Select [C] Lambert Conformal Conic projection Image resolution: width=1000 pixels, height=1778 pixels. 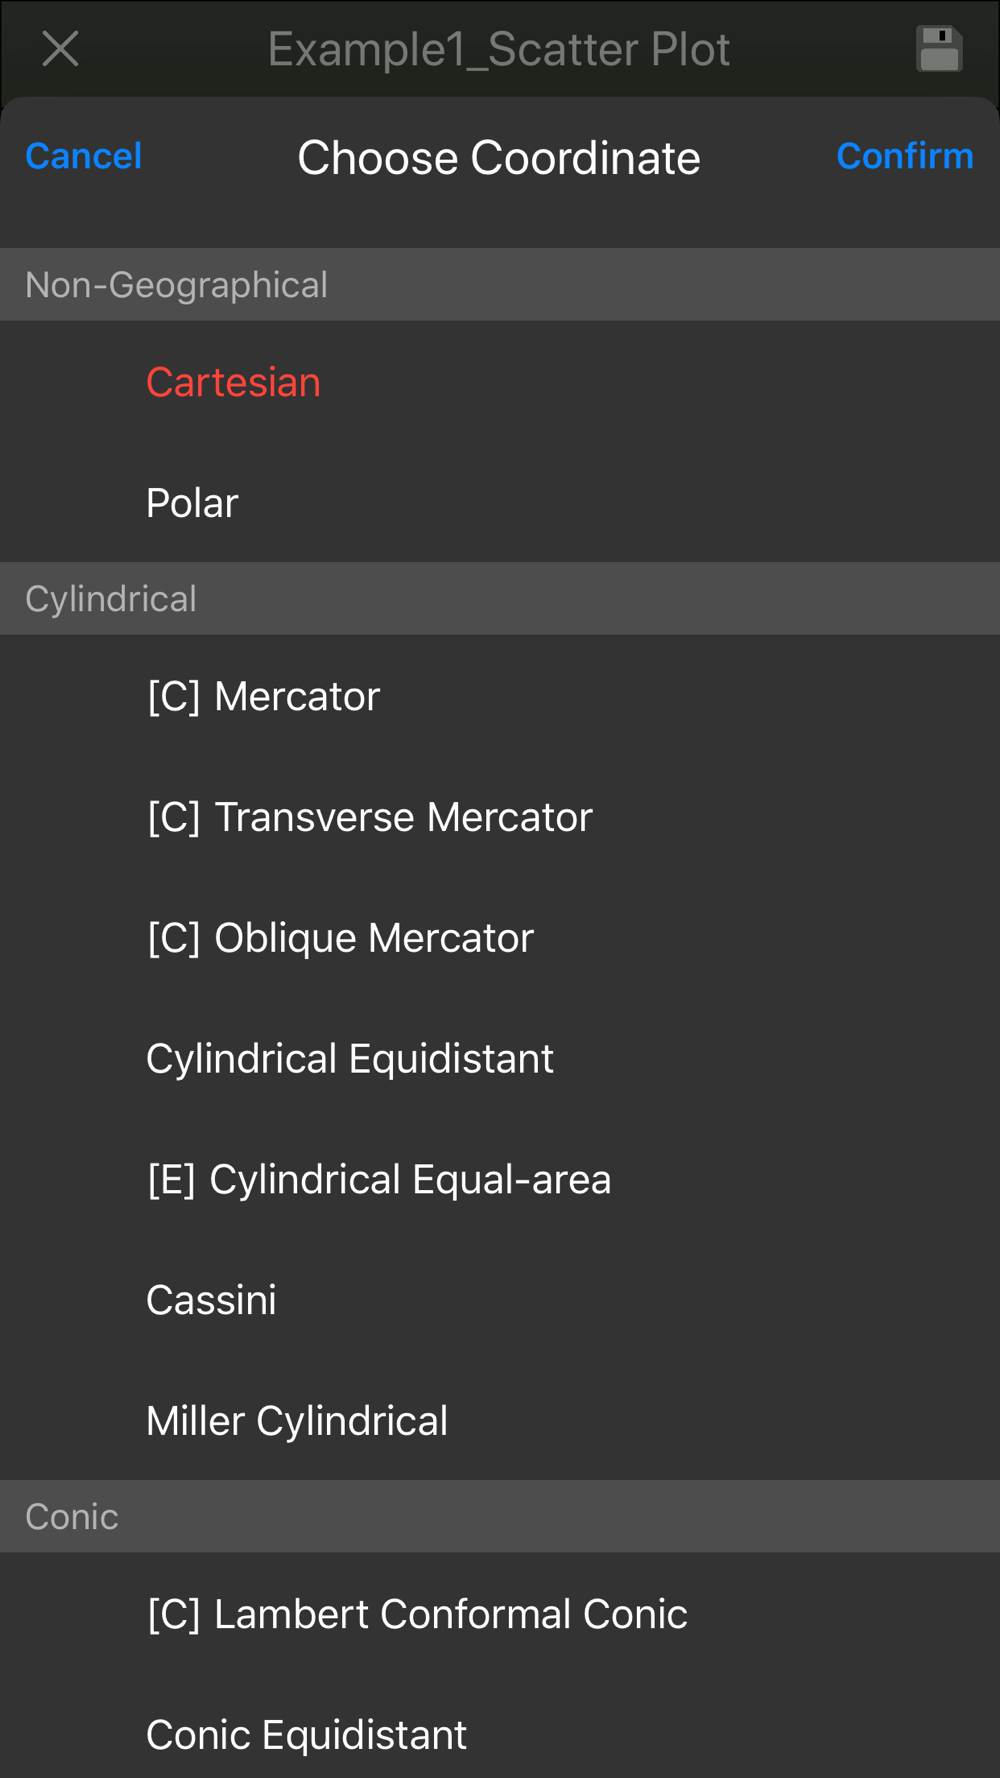[500, 1614]
